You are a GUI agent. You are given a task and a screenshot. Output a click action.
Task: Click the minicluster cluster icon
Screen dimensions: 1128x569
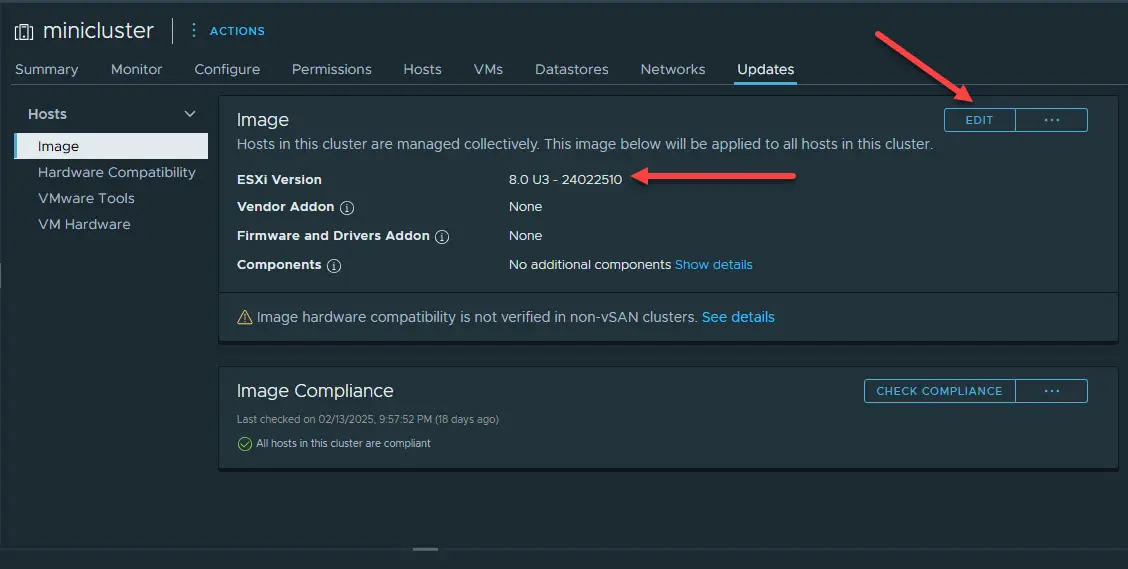(24, 32)
